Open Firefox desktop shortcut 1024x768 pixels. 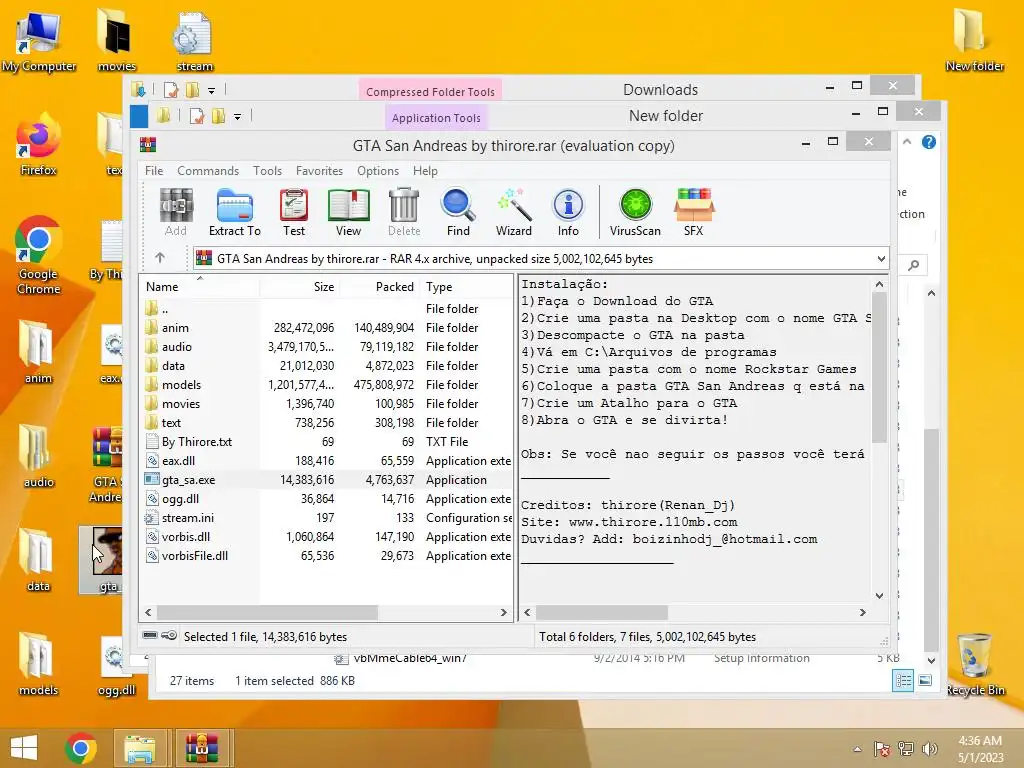pyautogui.click(x=39, y=145)
